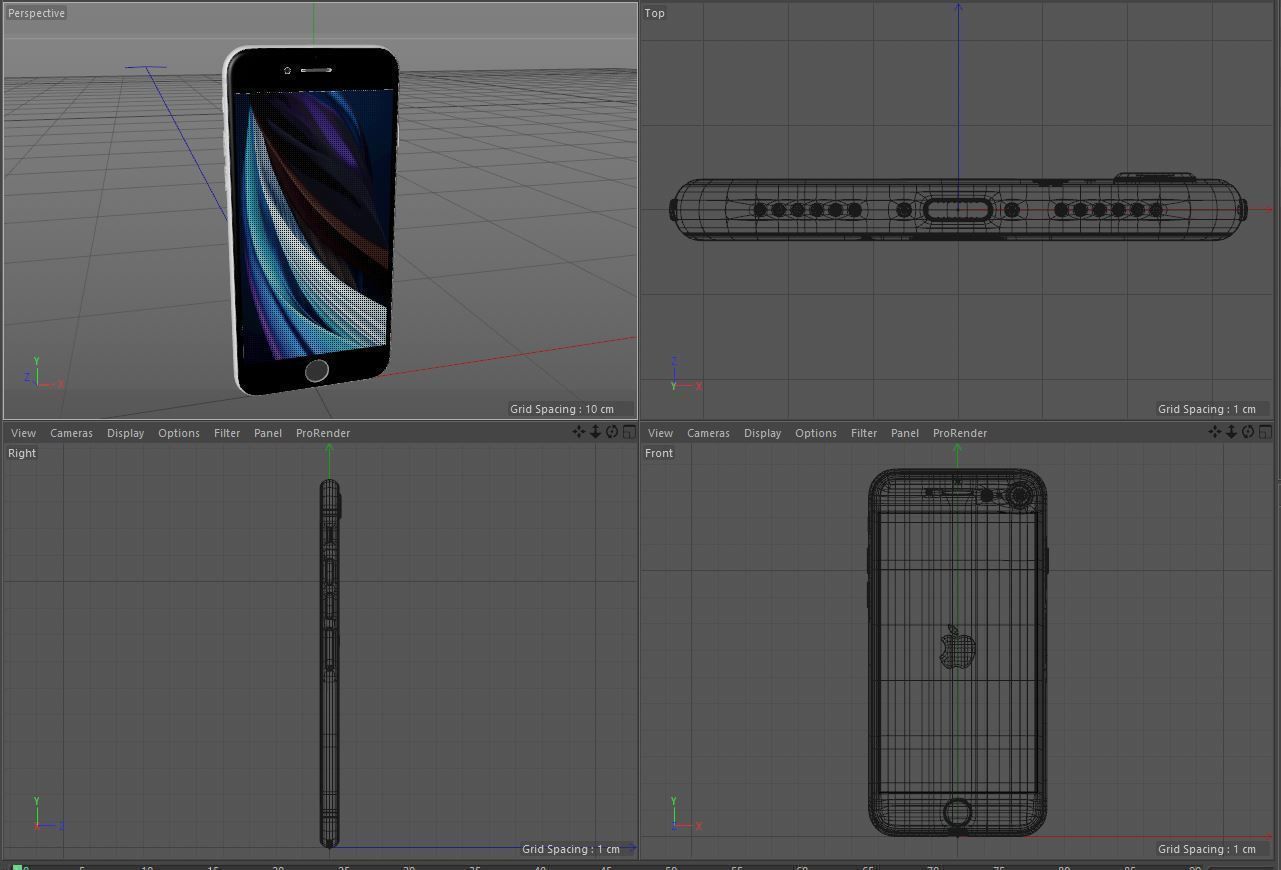1281x870 pixels.
Task: Click the Apple logo in Front view wireframe
Action: [x=957, y=647]
